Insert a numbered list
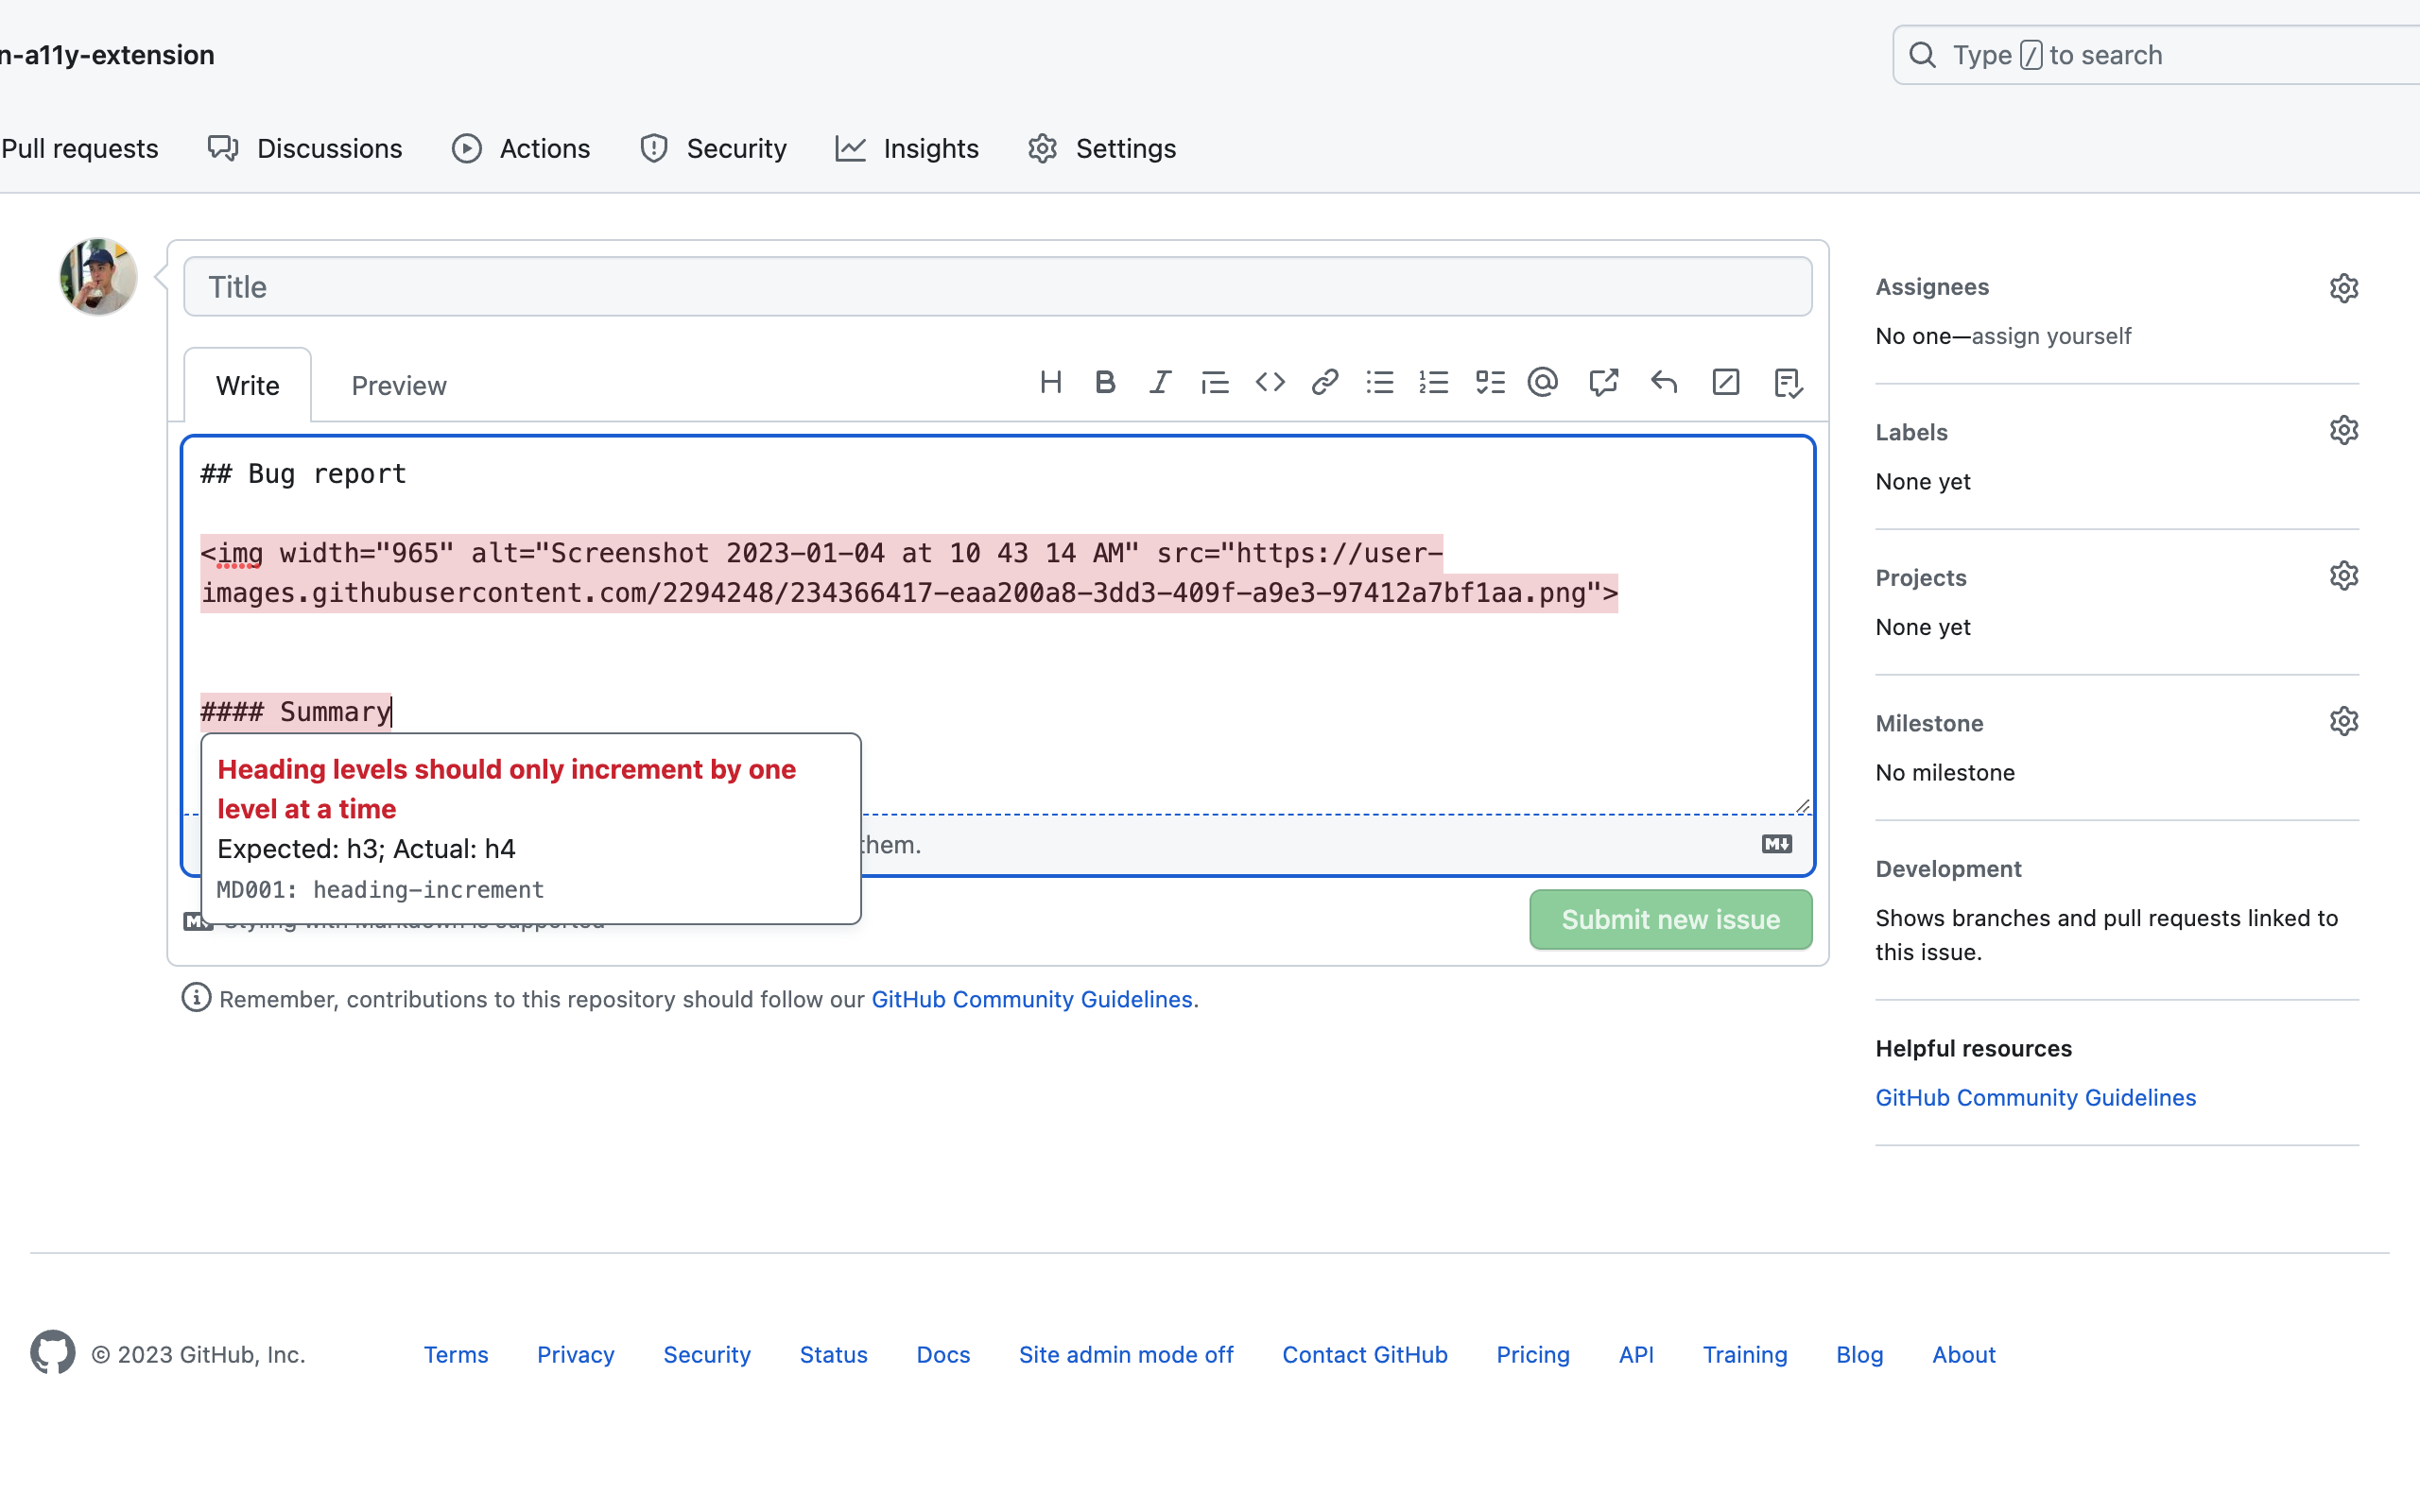The height and width of the screenshot is (1512, 2420). 1434,382
